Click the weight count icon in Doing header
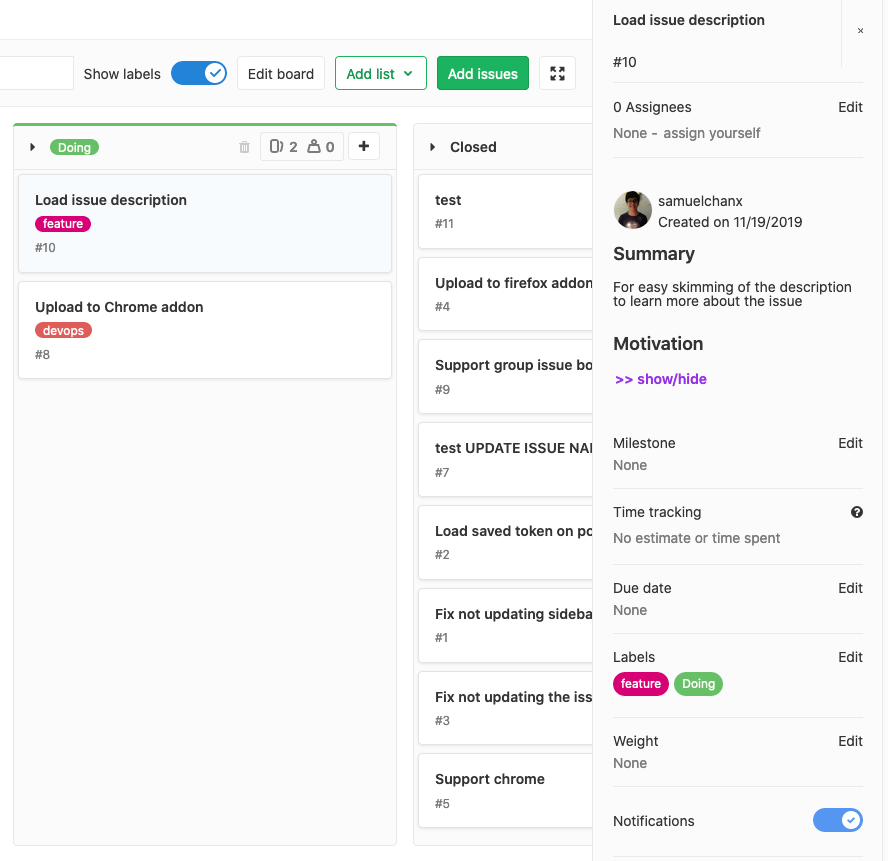The image size is (888, 861). 313,147
